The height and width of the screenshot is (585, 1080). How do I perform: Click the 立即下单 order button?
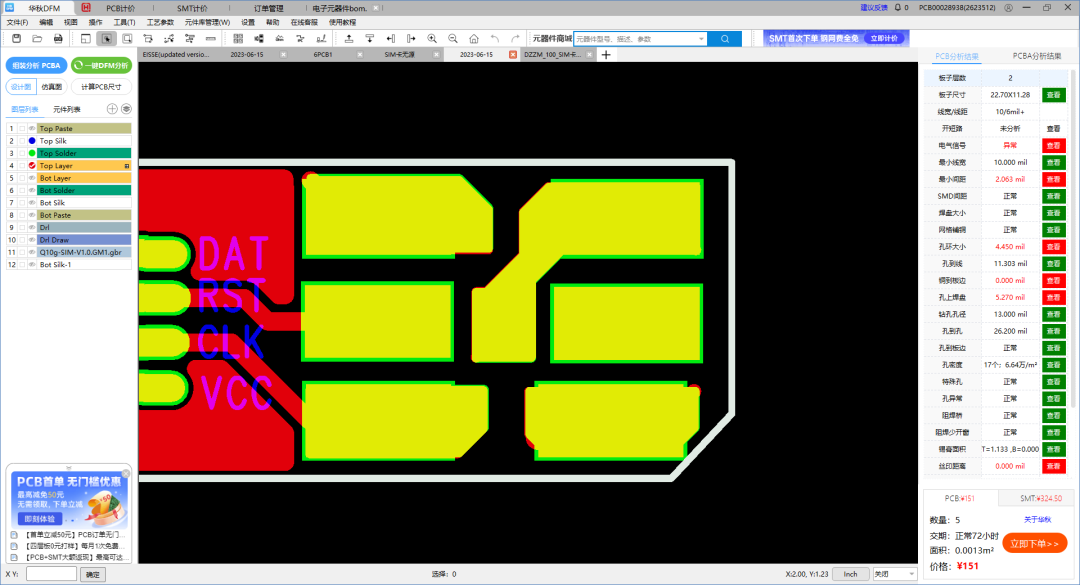click(x=1037, y=542)
